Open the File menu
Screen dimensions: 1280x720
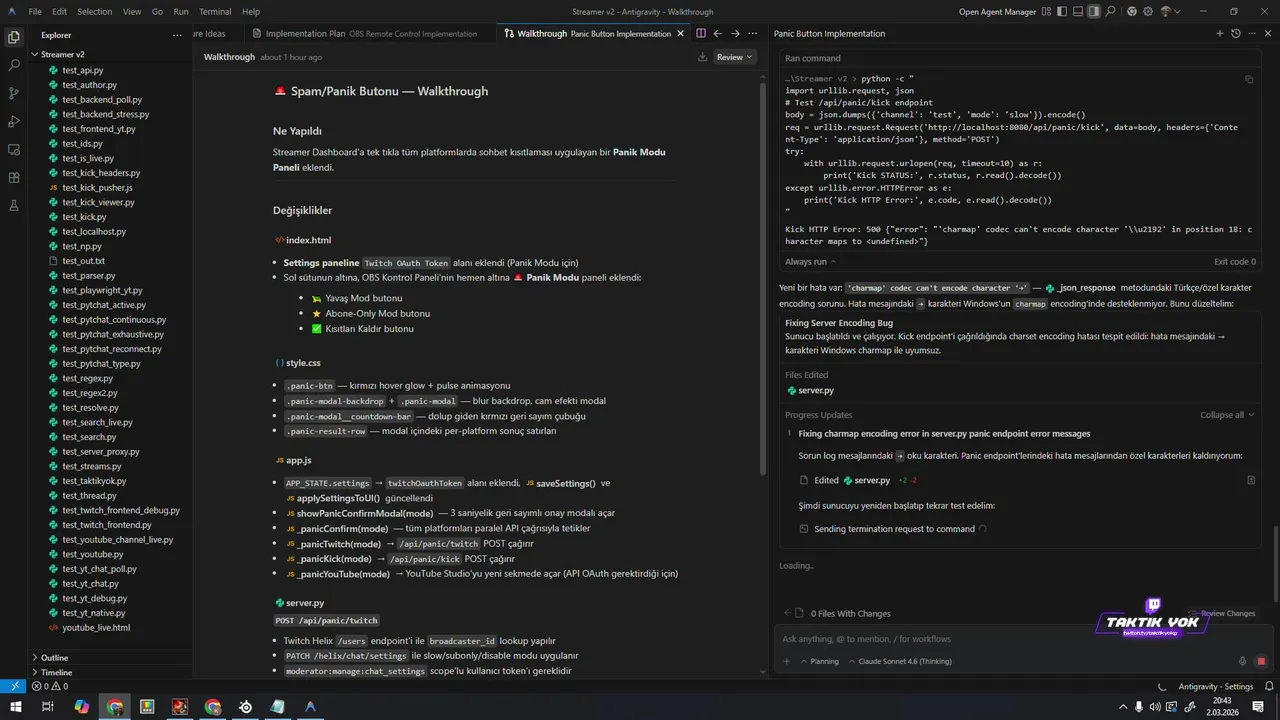(x=35, y=12)
